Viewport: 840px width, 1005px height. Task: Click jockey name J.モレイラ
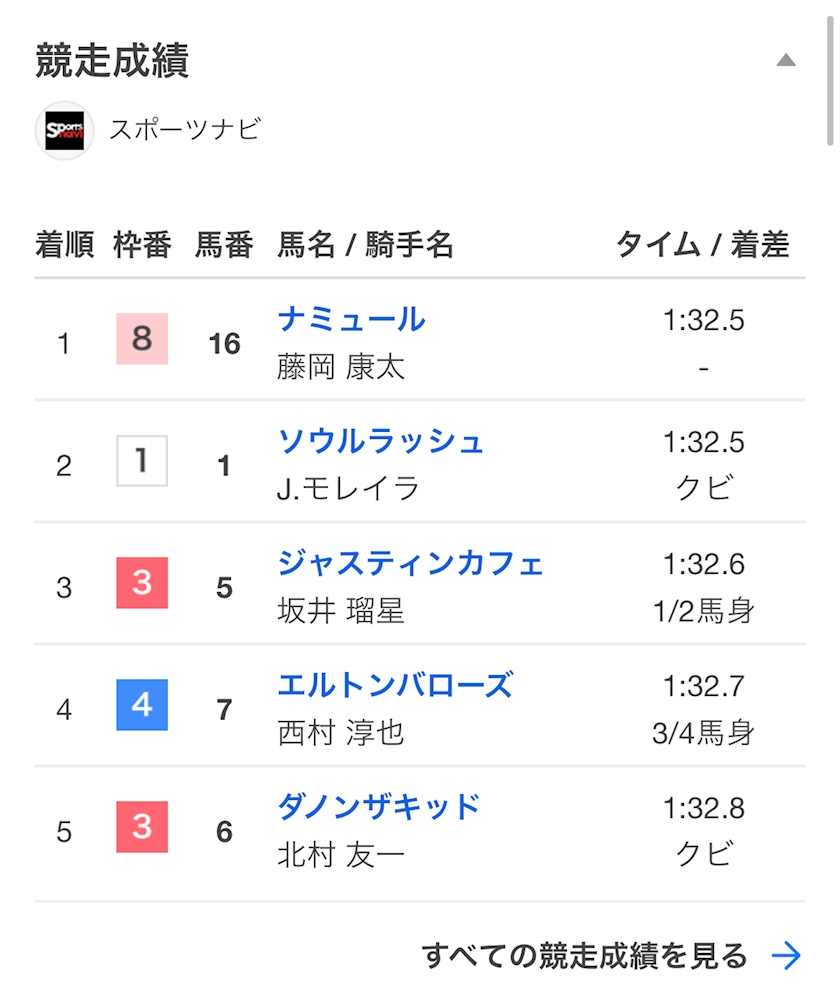click(x=348, y=489)
